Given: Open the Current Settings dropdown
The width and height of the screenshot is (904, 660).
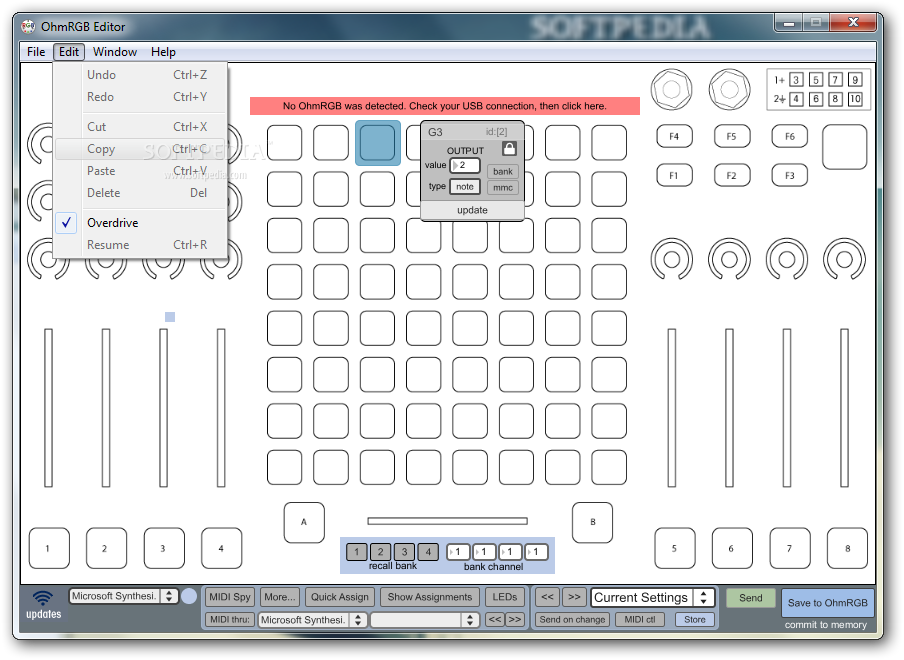Looking at the screenshot, I should [653, 598].
